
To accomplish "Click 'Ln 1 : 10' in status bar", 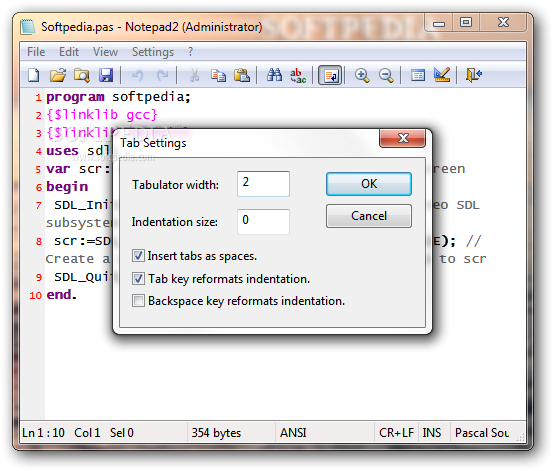I will [43, 432].
